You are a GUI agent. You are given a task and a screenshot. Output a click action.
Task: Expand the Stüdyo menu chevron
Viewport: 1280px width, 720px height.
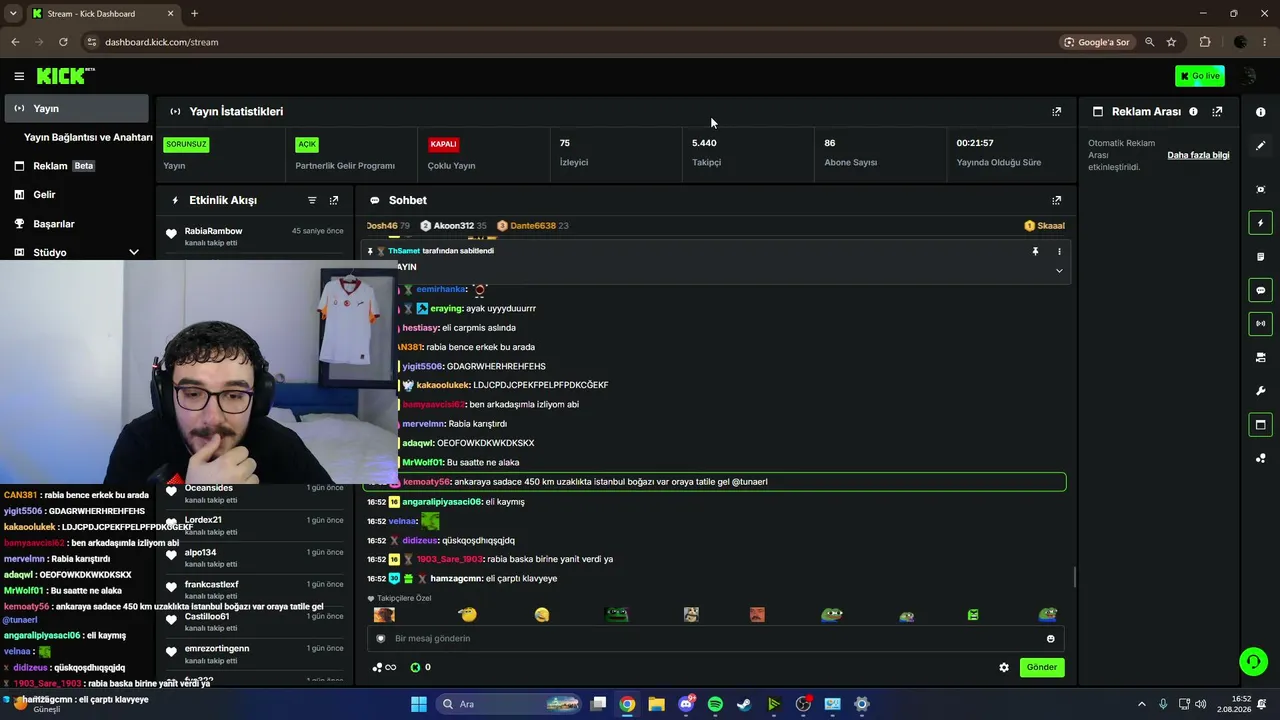coord(134,253)
